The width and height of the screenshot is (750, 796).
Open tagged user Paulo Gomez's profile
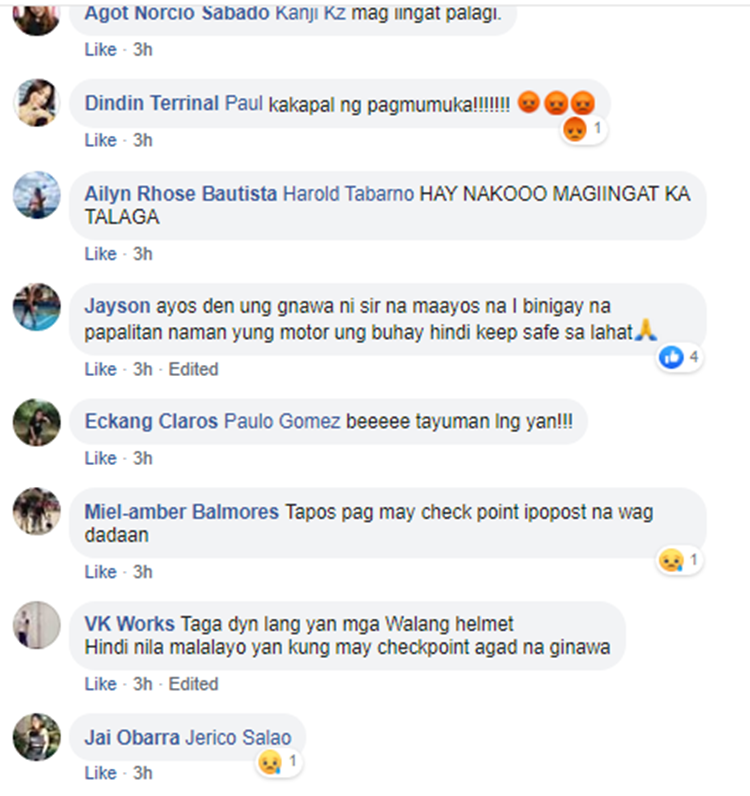tap(282, 421)
